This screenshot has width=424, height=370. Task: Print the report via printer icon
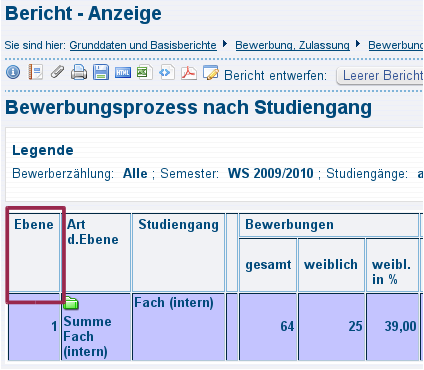point(79,72)
